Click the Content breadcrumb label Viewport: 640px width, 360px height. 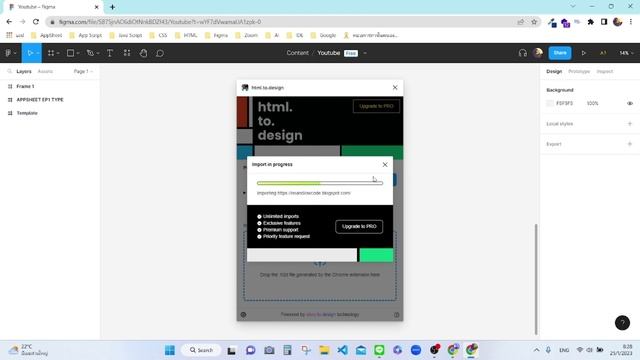point(298,53)
